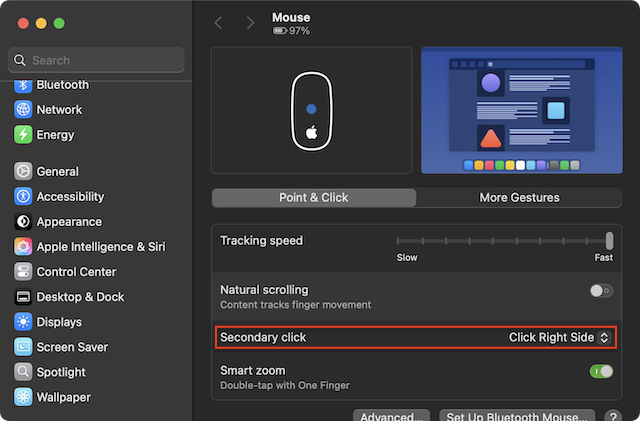The width and height of the screenshot is (640, 421).
Task: Disable the Smart zoom switch
Action: [x=601, y=371]
